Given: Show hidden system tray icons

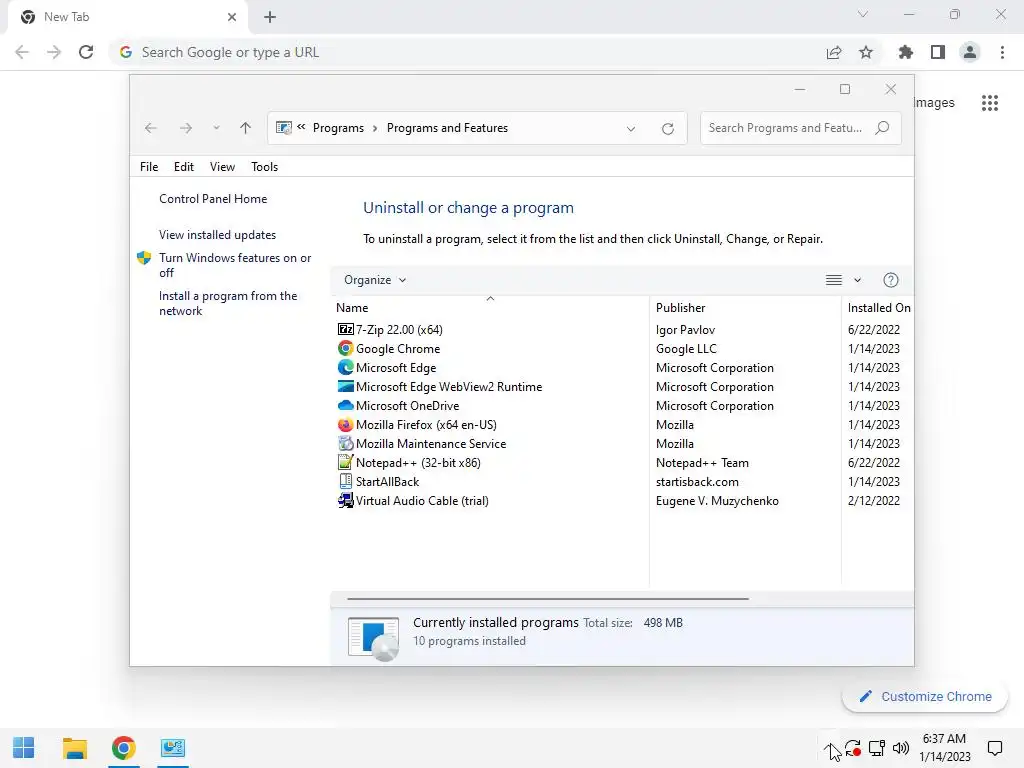Looking at the screenshot, I should [829, 748].
